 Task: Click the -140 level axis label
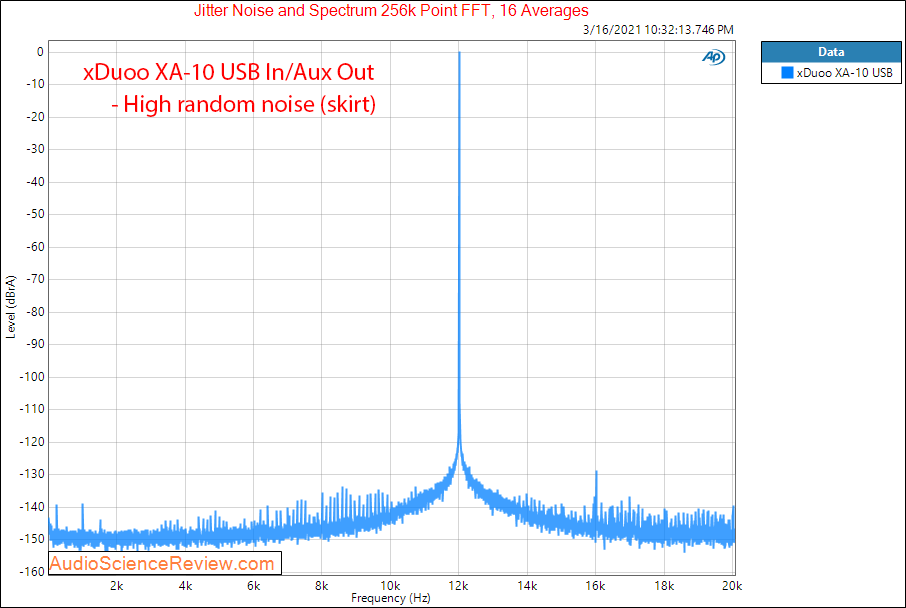point(32,507)
